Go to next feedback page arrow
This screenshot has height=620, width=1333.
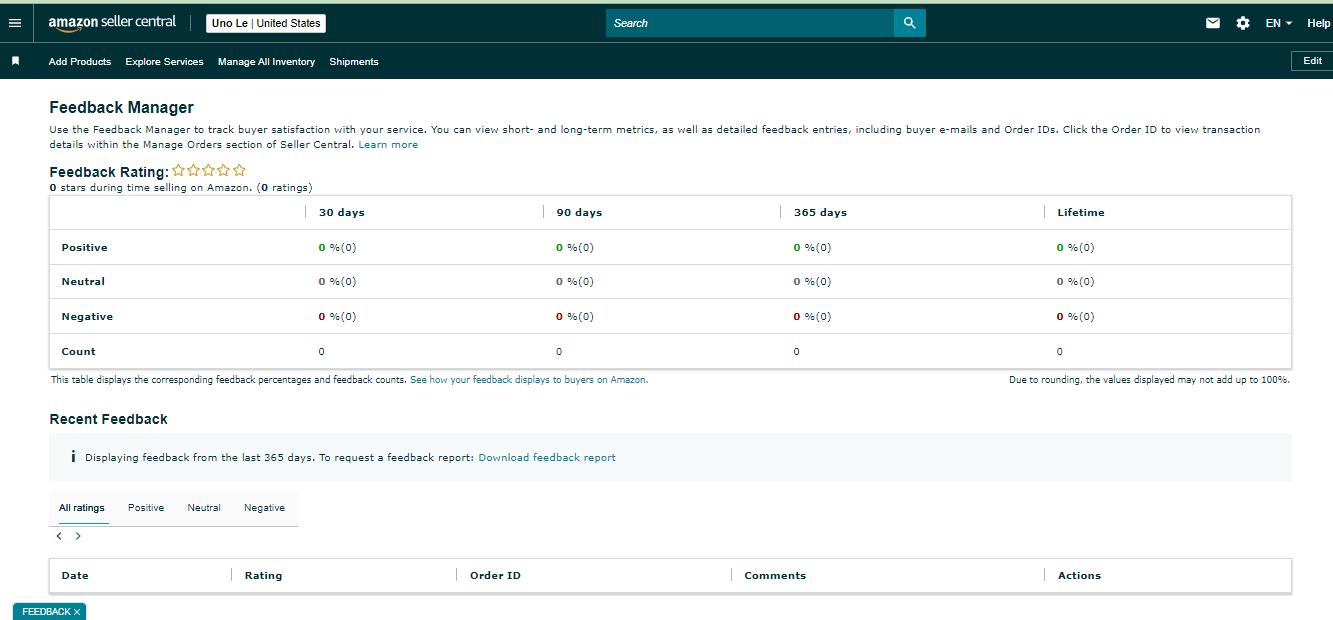tap(78, 536)
